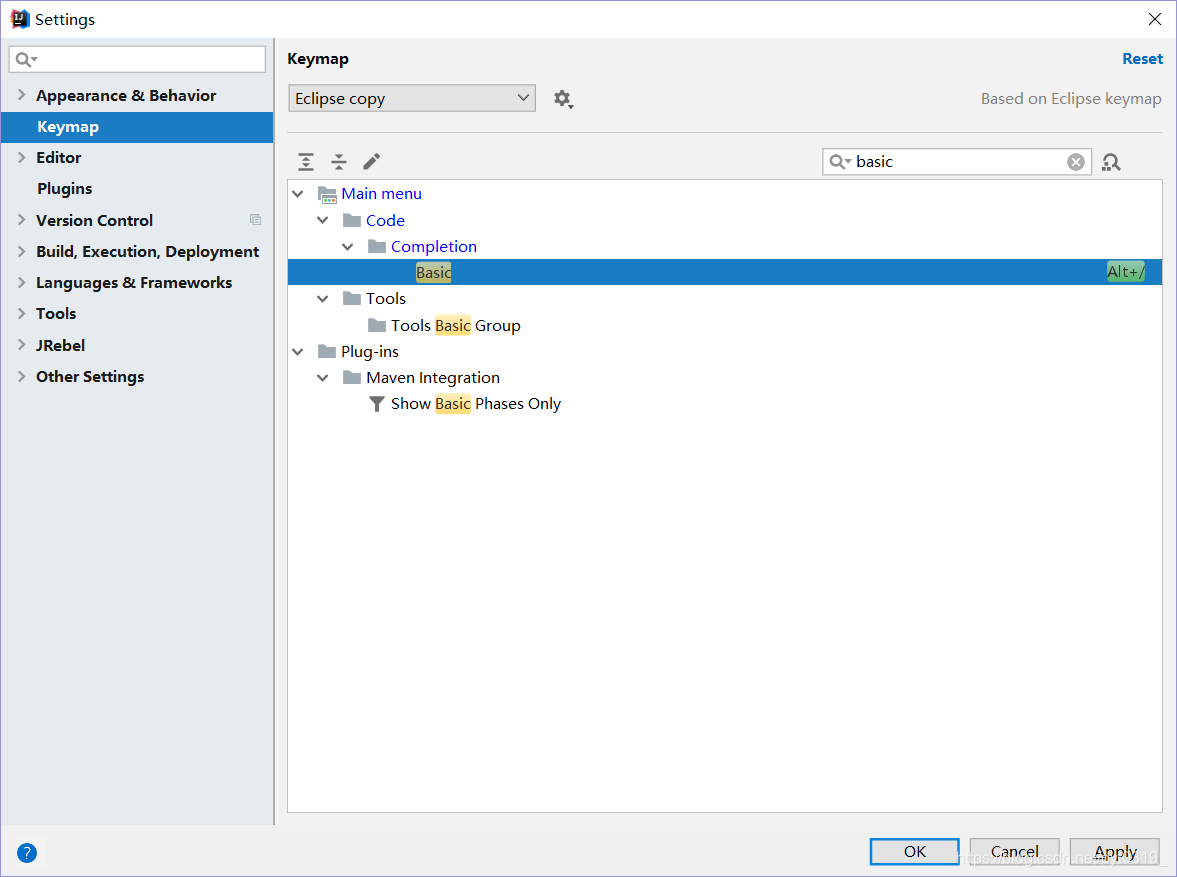Expand the sidebar Tools settings chevron
Image resolution: width=1177 pixels, height=877 pixels.
pyautogui.click(x=22, y=313)
